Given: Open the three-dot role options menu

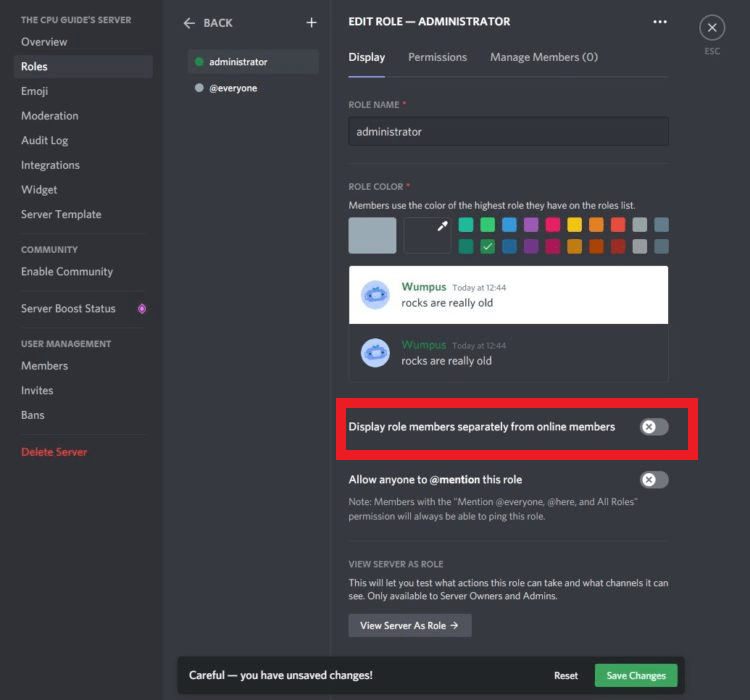Looking at the screenshot, I should 659,21.
